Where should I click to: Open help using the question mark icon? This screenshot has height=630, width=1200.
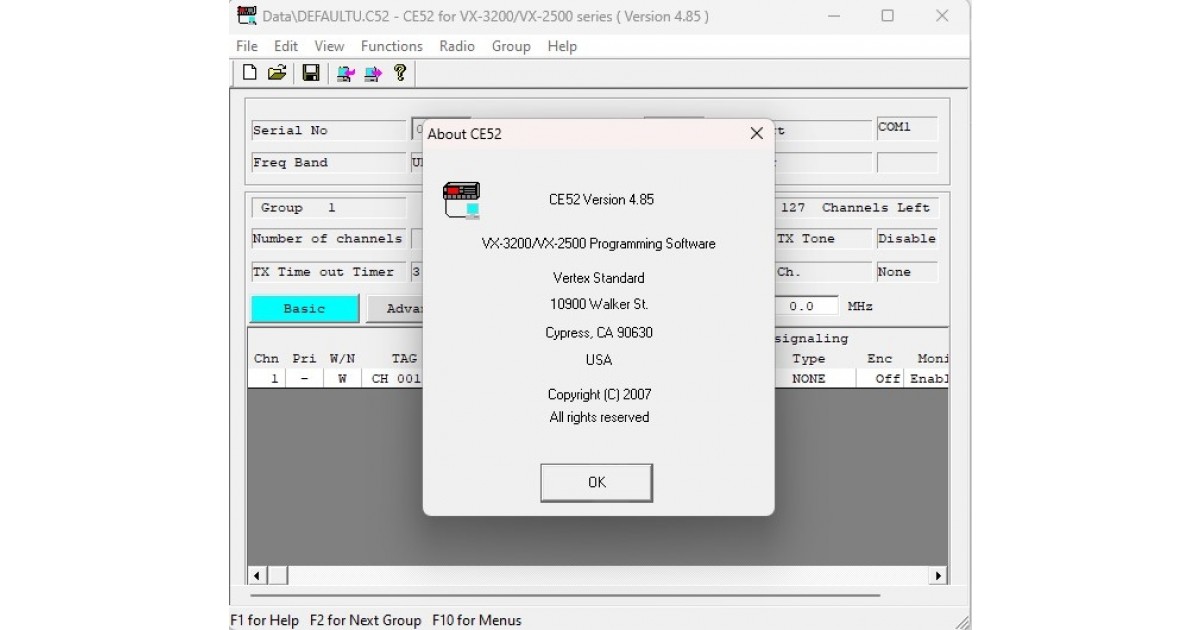400,72
